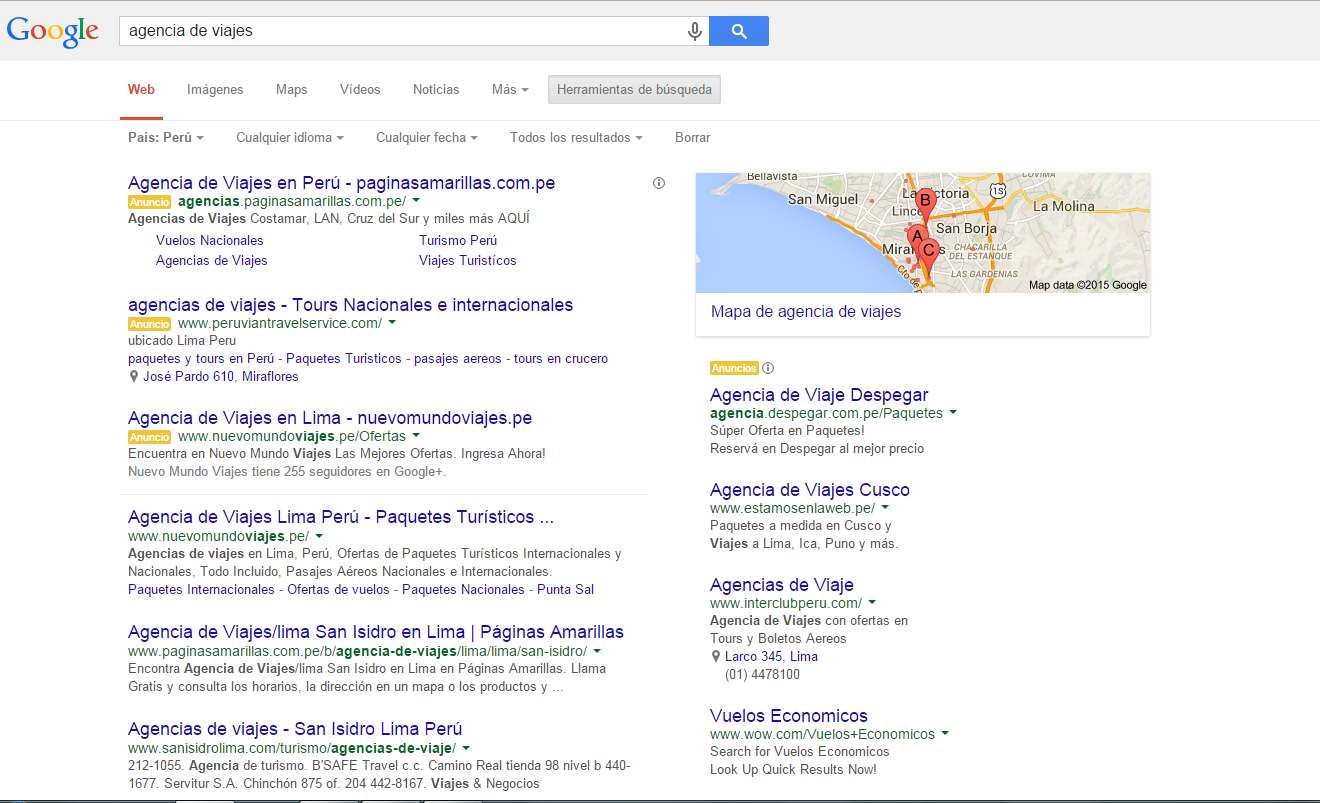1320x803 pixels.
Task: Open Vuelos Nacionales sitelink
Action: coord(210,240)
